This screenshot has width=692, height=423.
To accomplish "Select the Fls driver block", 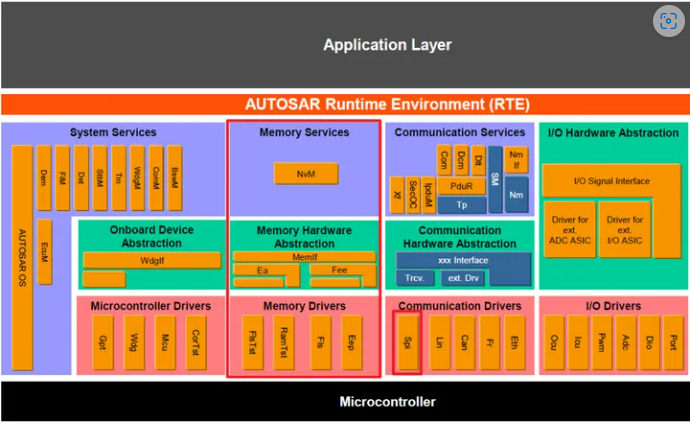I will [x=321, y=343].
